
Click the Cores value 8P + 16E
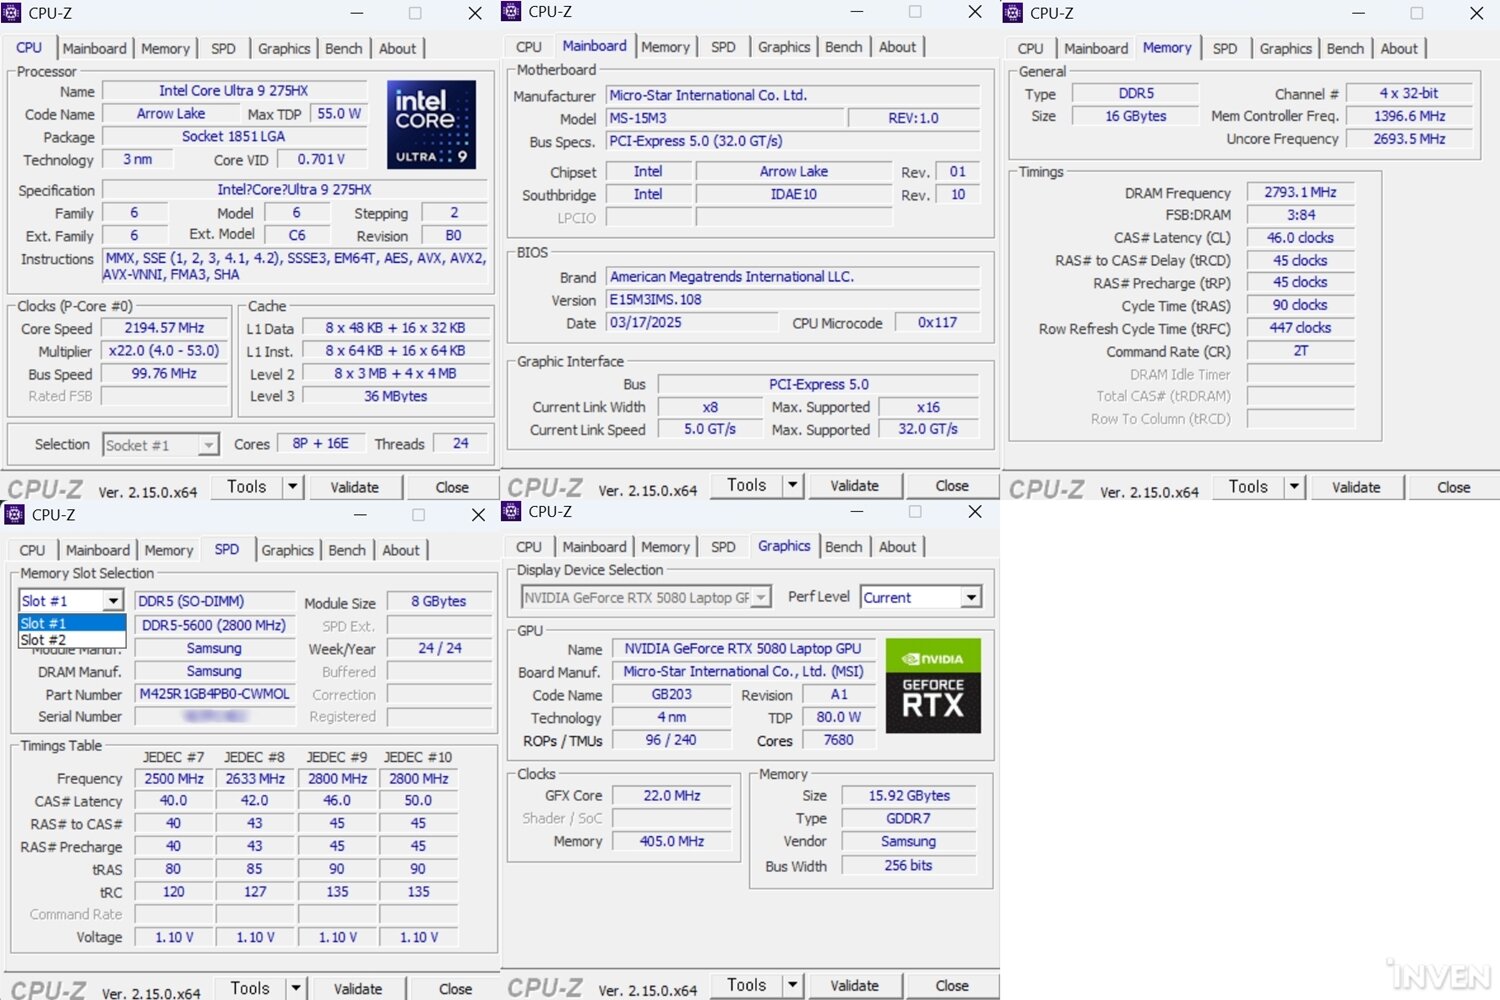coord(321,444)
